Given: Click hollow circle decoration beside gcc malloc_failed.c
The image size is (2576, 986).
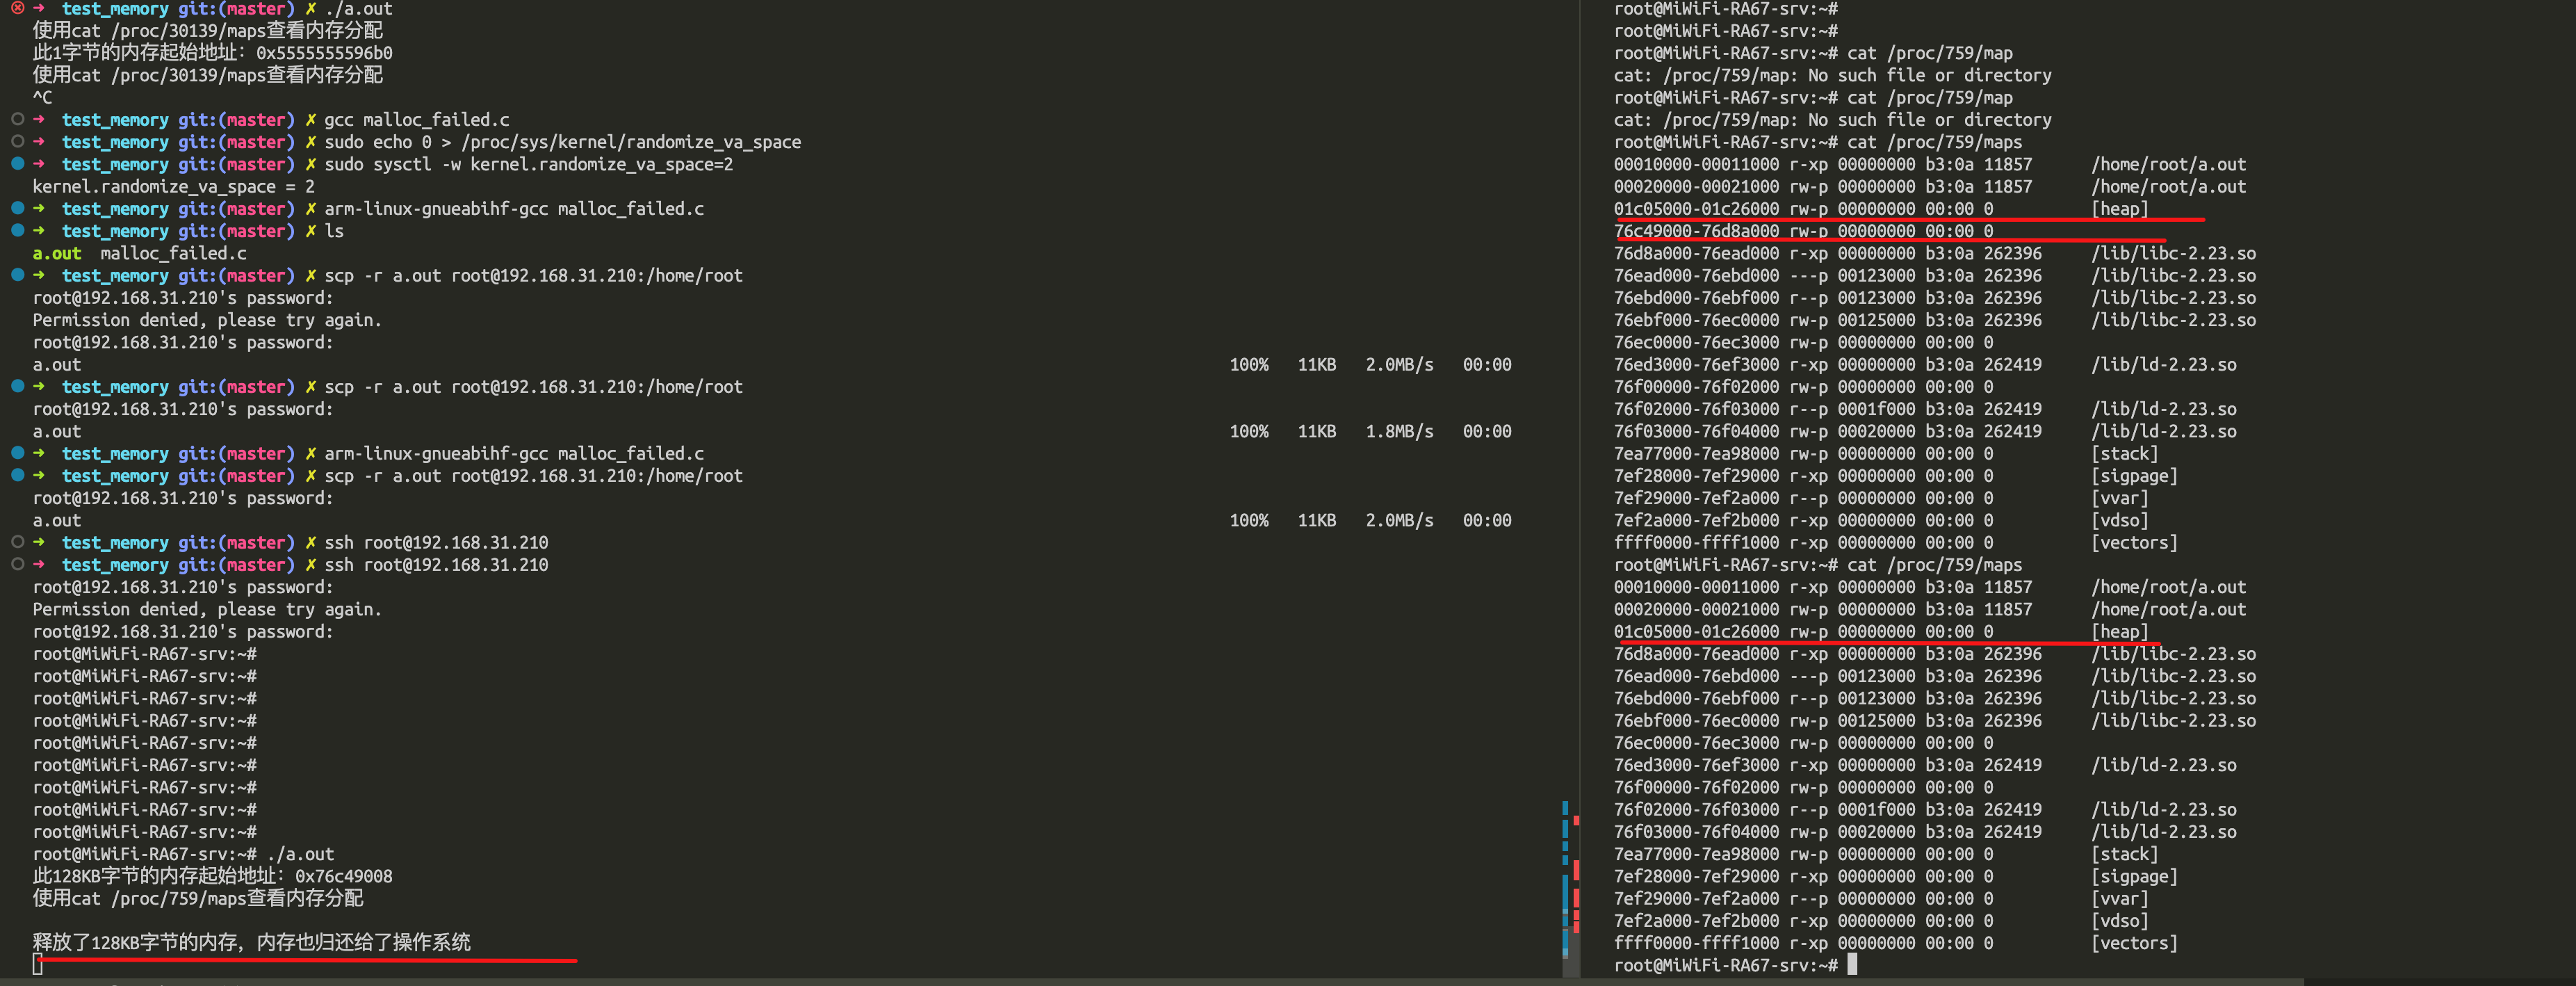Looking at the screenshot, I should pos(17,119).
